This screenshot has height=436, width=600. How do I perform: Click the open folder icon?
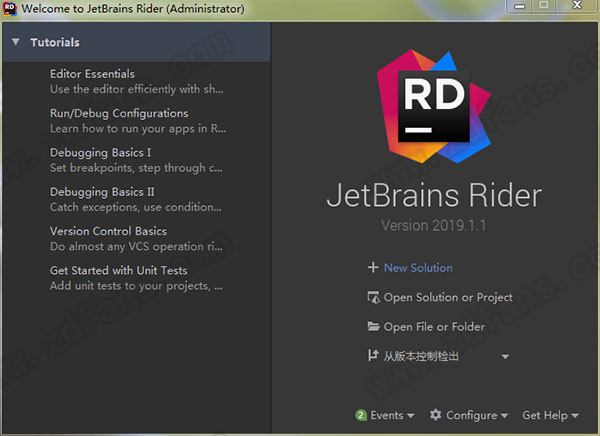point(373,327)
